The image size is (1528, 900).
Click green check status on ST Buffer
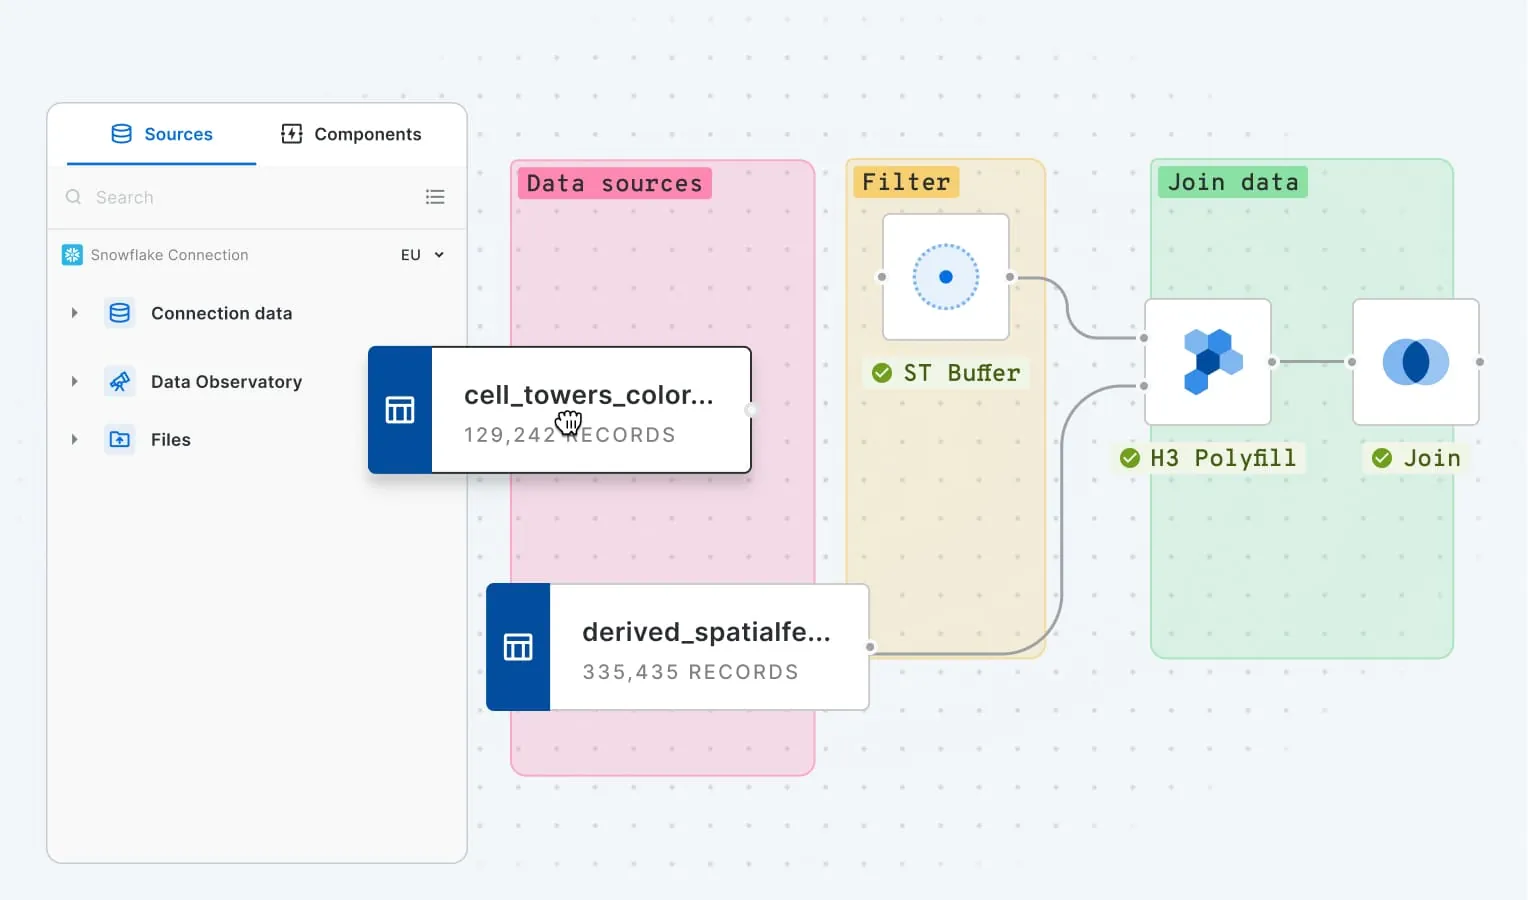pos(882,373)
